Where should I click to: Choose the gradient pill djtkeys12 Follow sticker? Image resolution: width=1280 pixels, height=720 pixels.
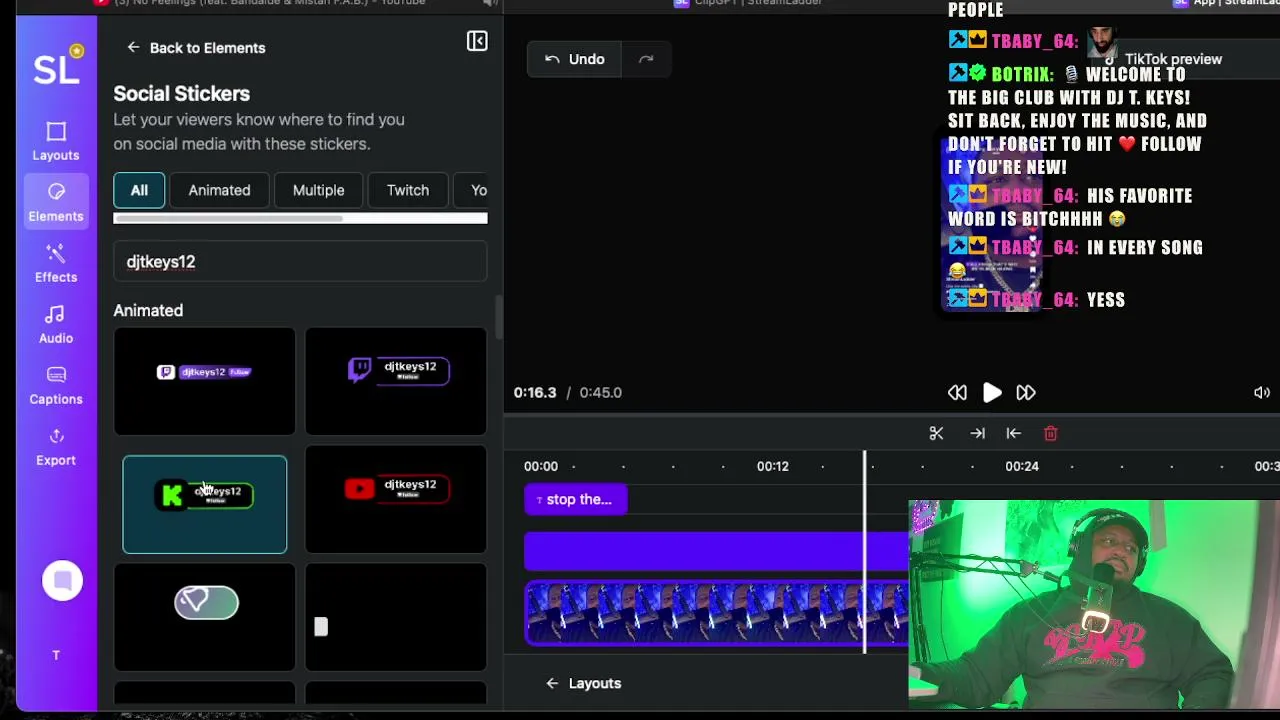point(204,381)
